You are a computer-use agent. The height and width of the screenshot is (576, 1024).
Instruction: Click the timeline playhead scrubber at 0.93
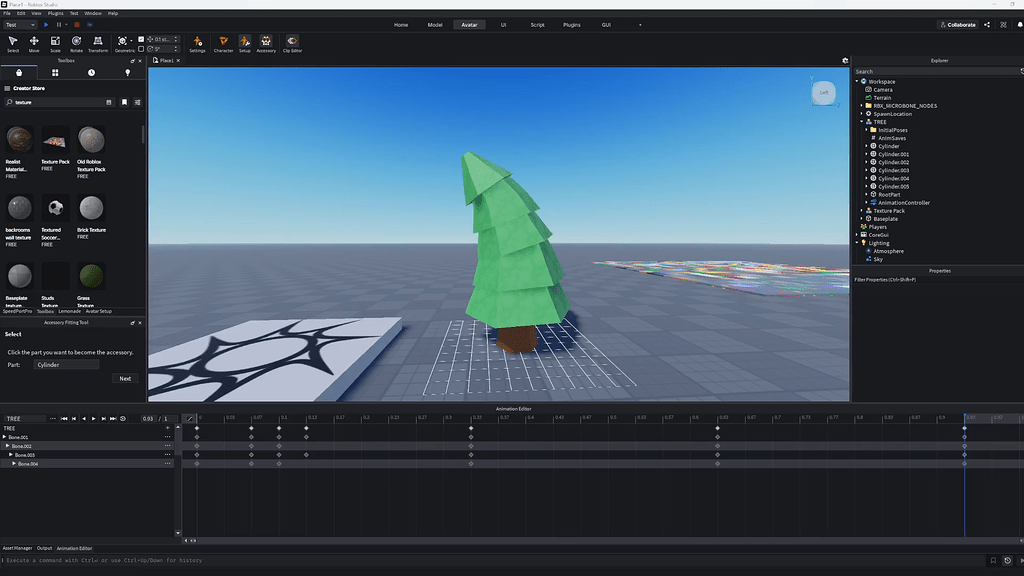pos(965,417)
